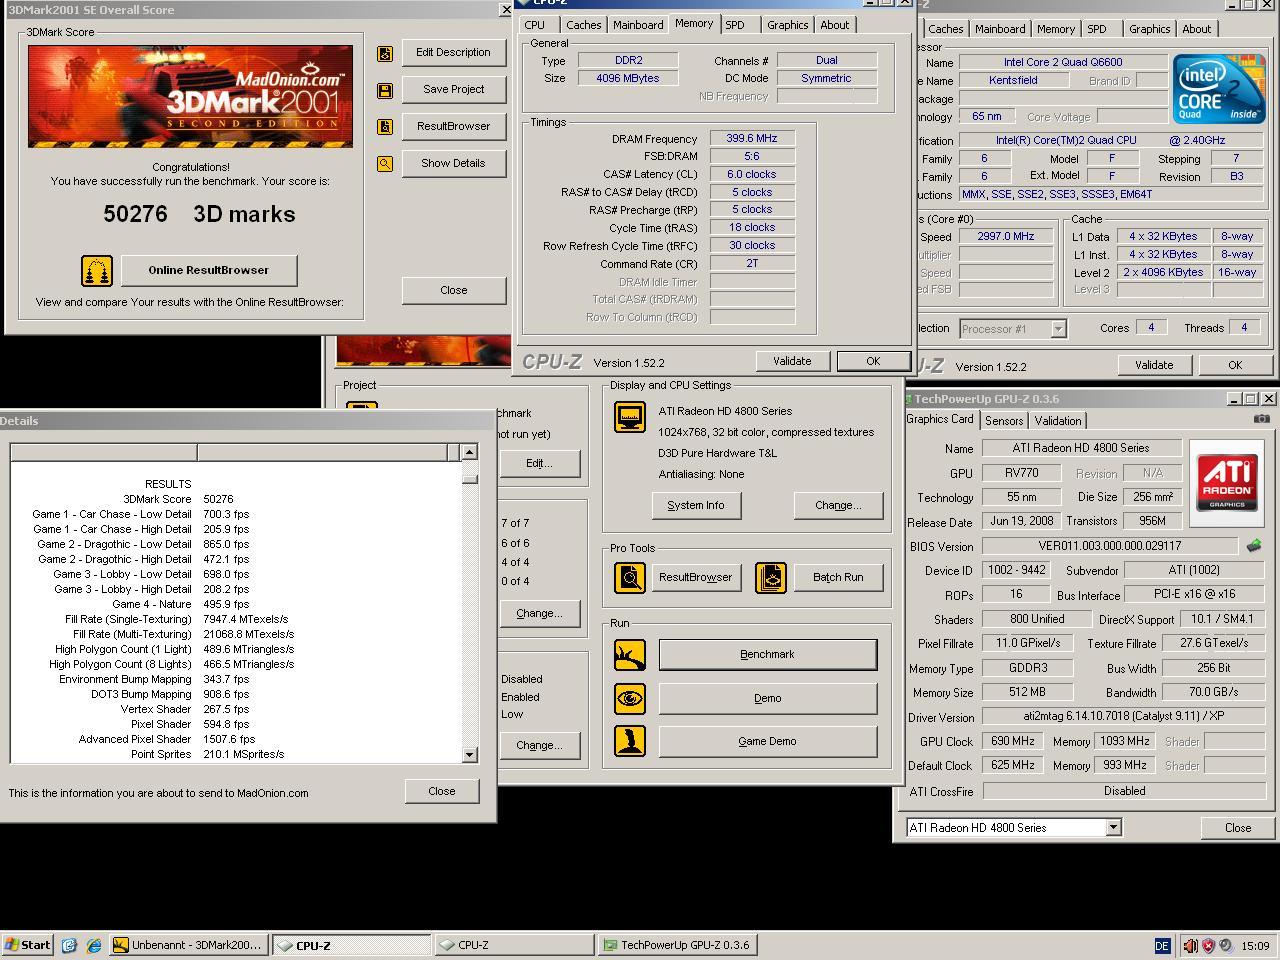Switch to the Validation tab in GPU-Z
The width and height of the screenshot is (1280, 960).
(1058, 421)
